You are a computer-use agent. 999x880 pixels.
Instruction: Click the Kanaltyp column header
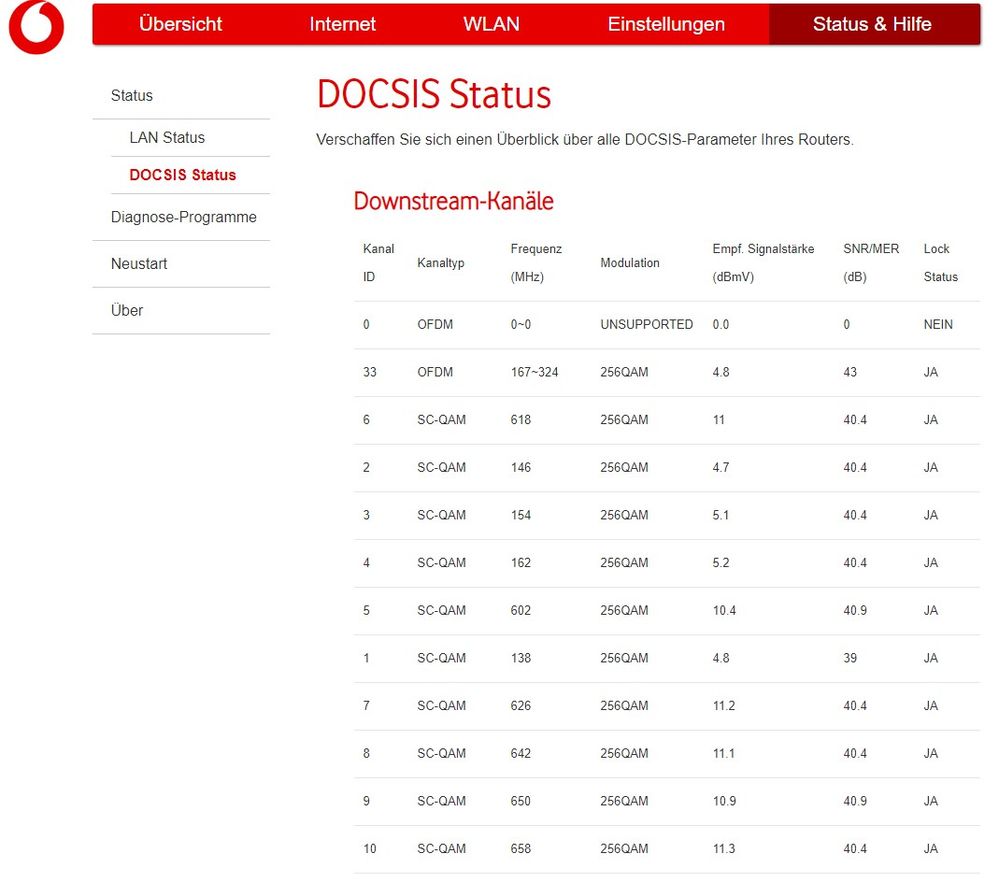(441, 263)
